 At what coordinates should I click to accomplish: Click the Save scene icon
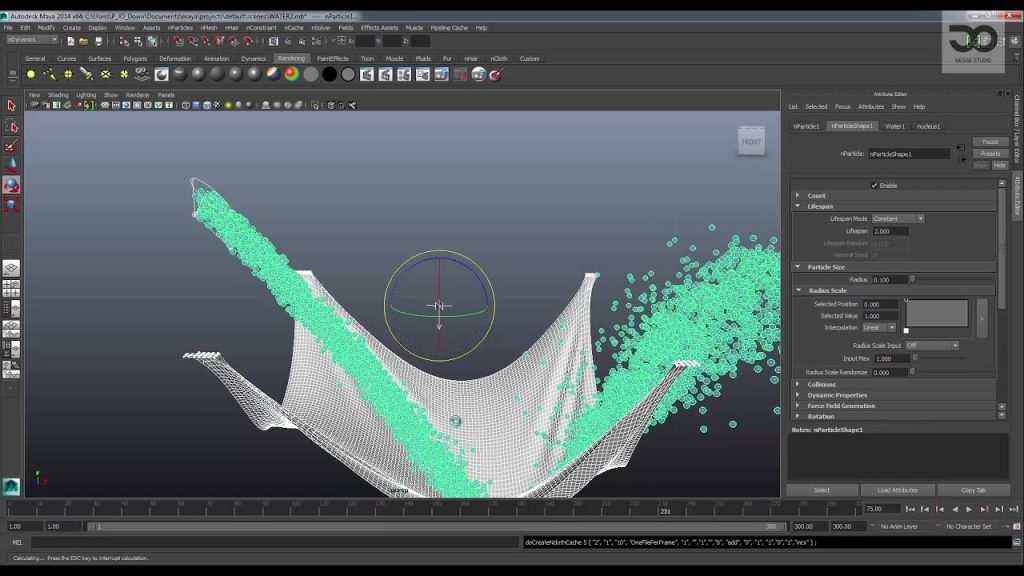[99, 41]
